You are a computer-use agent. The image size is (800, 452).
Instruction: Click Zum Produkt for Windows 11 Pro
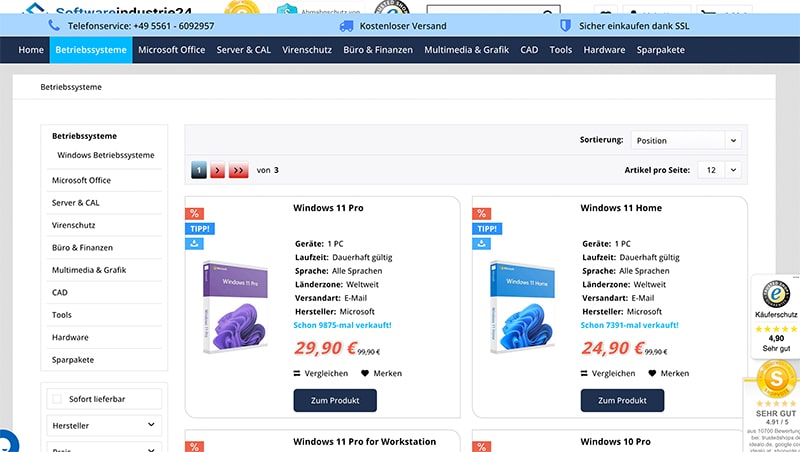(x=335, y=400)
